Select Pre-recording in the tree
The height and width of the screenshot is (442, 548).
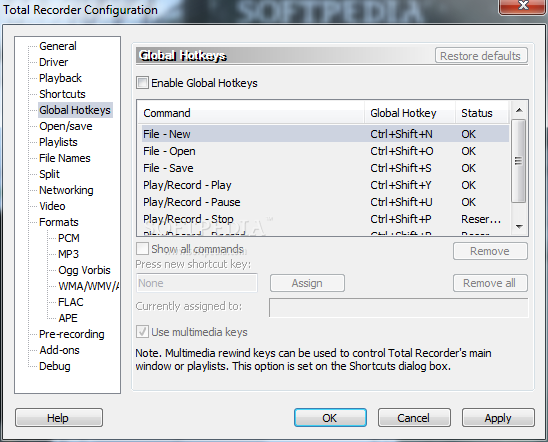[72, 334]
